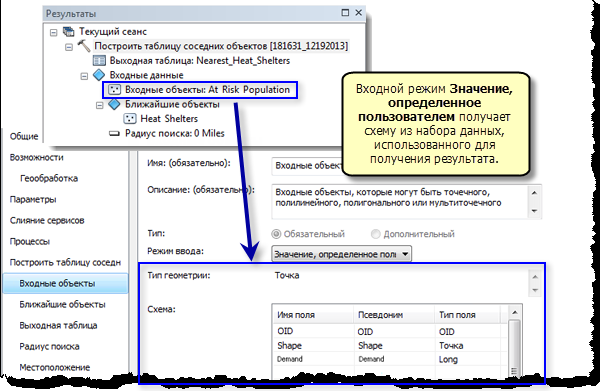Click the point feature icon for At Risk Population
This screenshot has height=391, width=600.
[114, 90]
